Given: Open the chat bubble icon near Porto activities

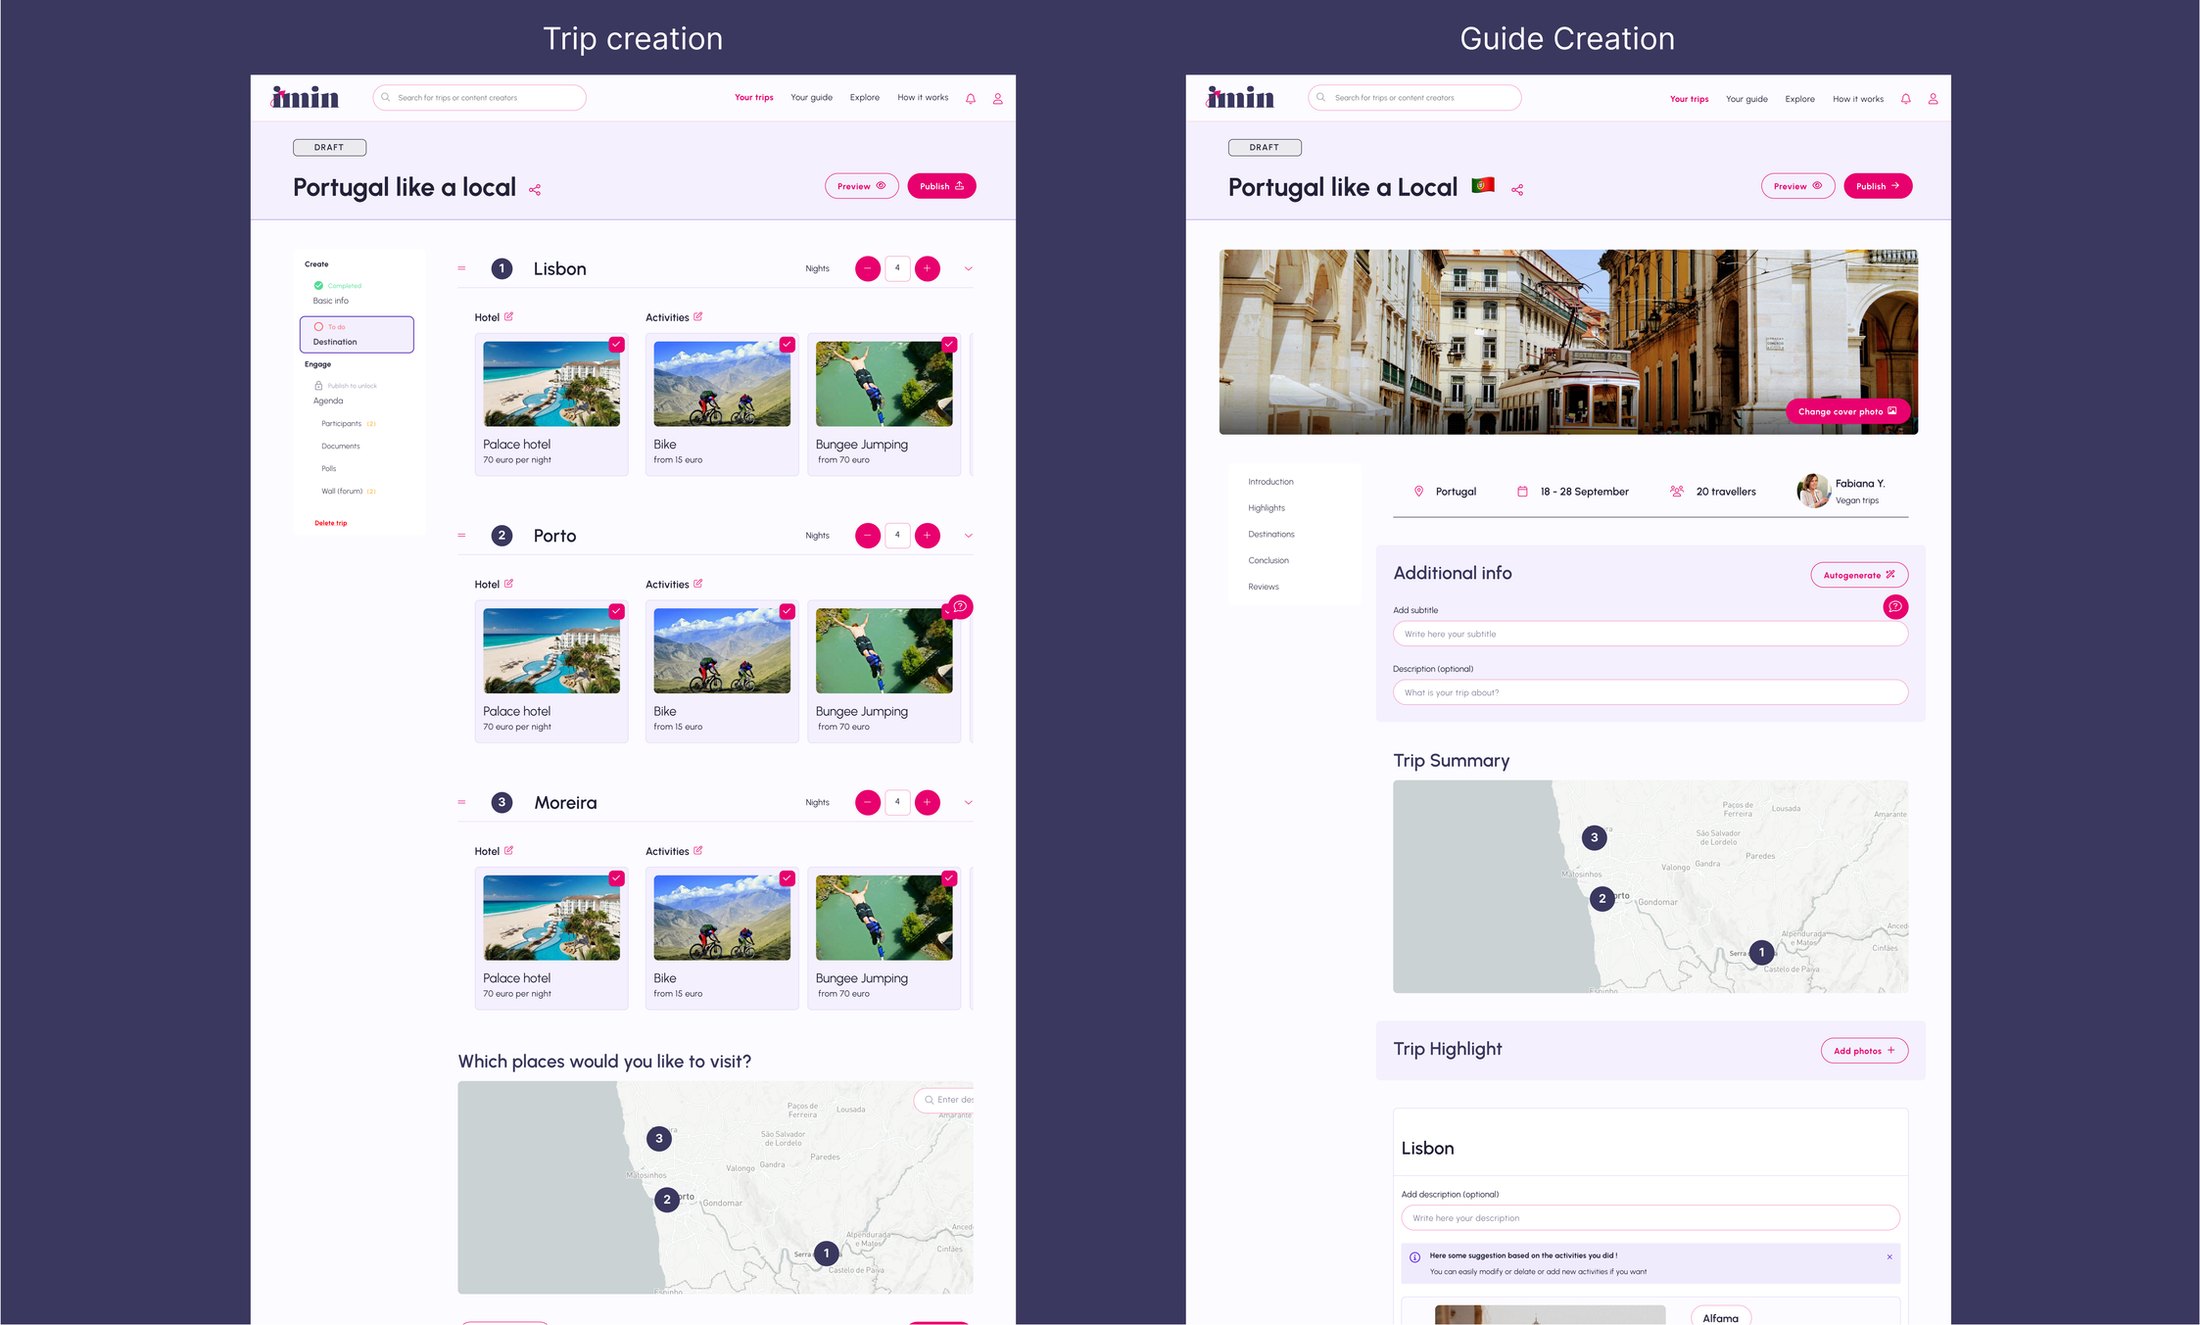Looking at the screenshot, I should coord(960,607).
